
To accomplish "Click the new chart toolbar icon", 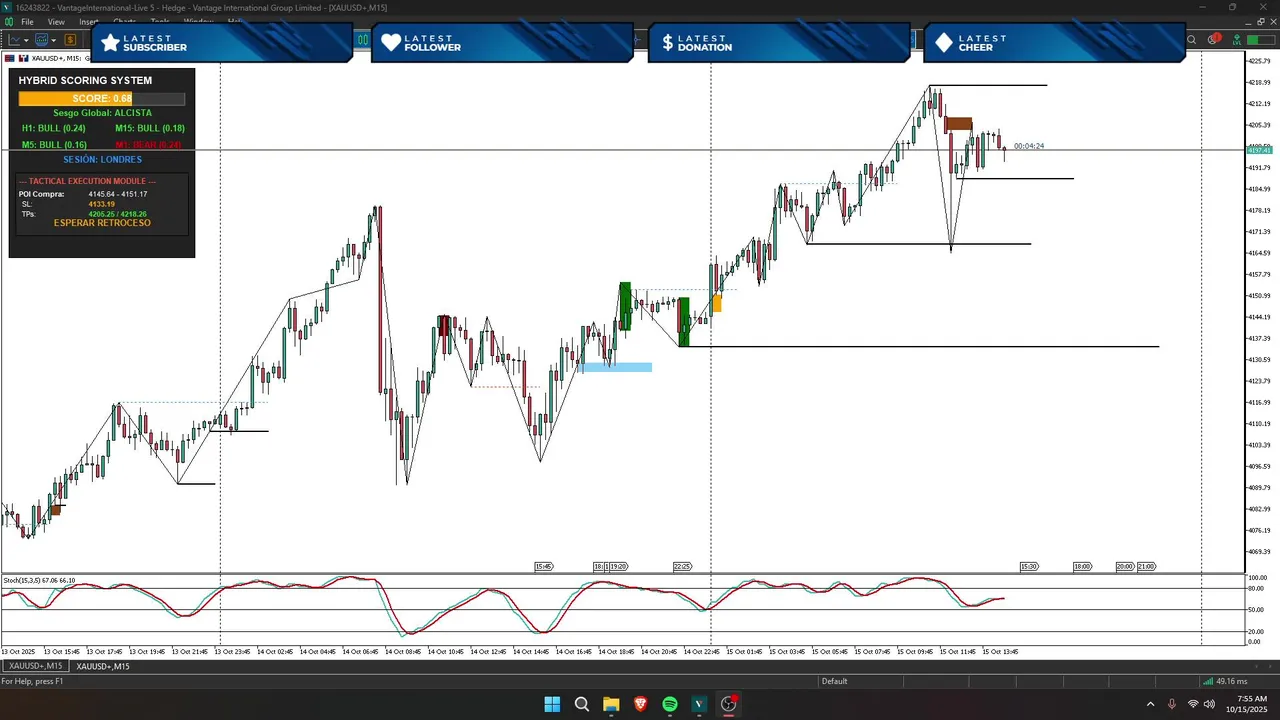I will click(x=13, y=40).
